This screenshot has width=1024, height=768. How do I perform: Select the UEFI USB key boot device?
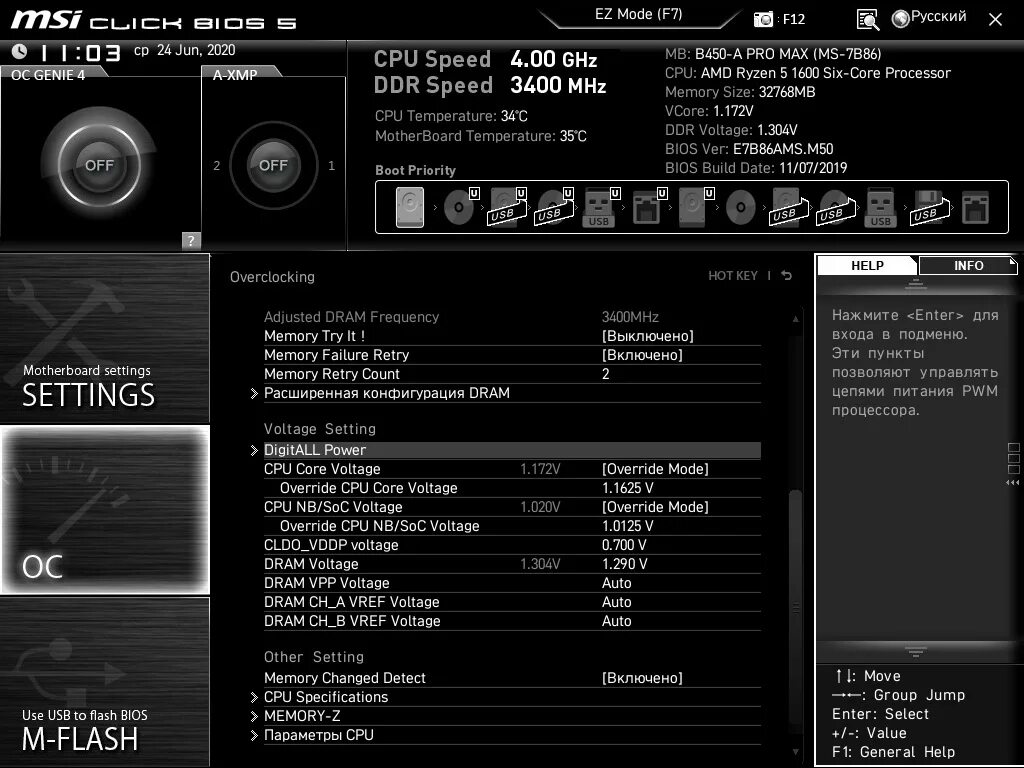pyautogui.click(x=601, y=207)
